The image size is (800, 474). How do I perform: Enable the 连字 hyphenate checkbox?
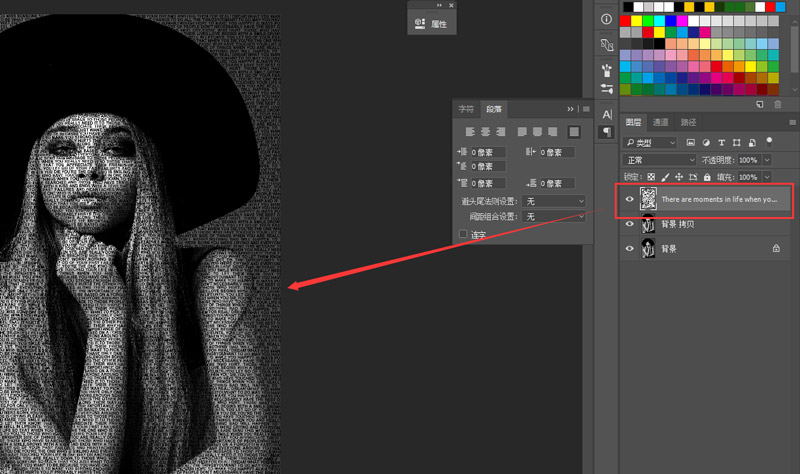tap(463, 234)
